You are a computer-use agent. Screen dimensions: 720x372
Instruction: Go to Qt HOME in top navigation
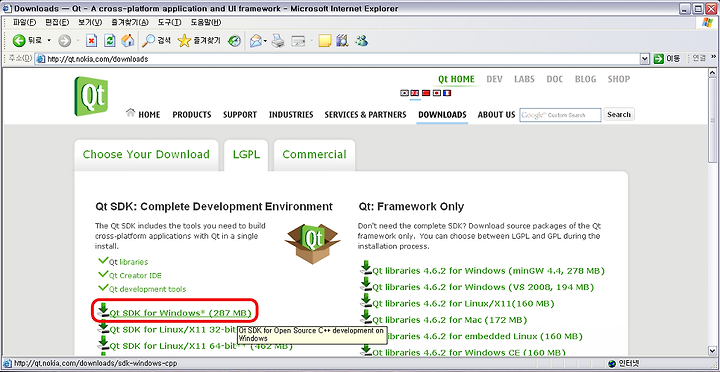(456, 79)
